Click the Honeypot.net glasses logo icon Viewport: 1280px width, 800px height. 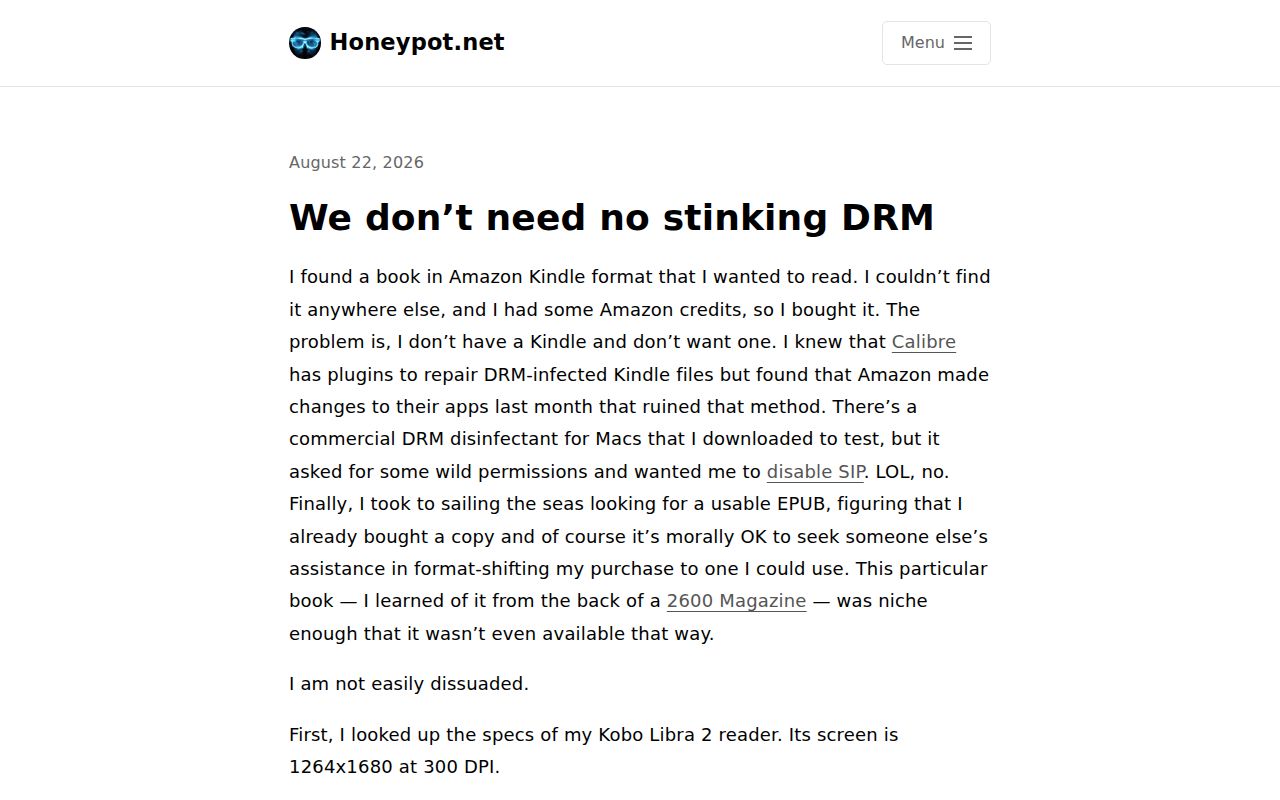point(305,43)
